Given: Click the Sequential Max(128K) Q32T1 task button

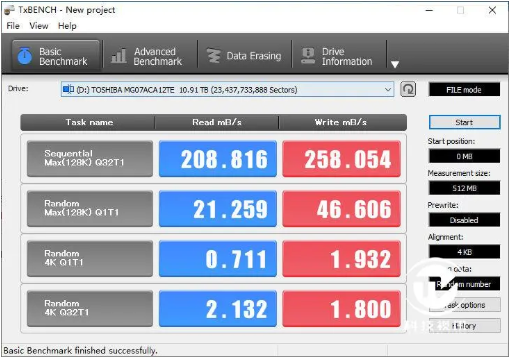Looking at the screenshot, I should (x=90, y=159).
